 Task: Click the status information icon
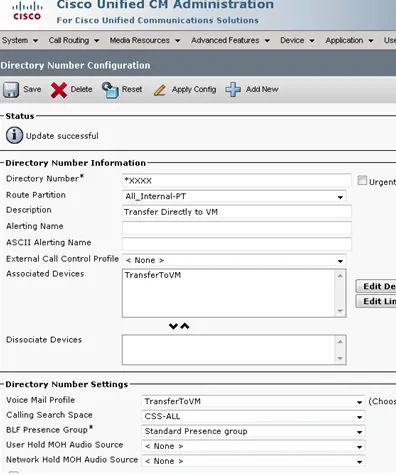pyautogui.click(x=14, y=135)
